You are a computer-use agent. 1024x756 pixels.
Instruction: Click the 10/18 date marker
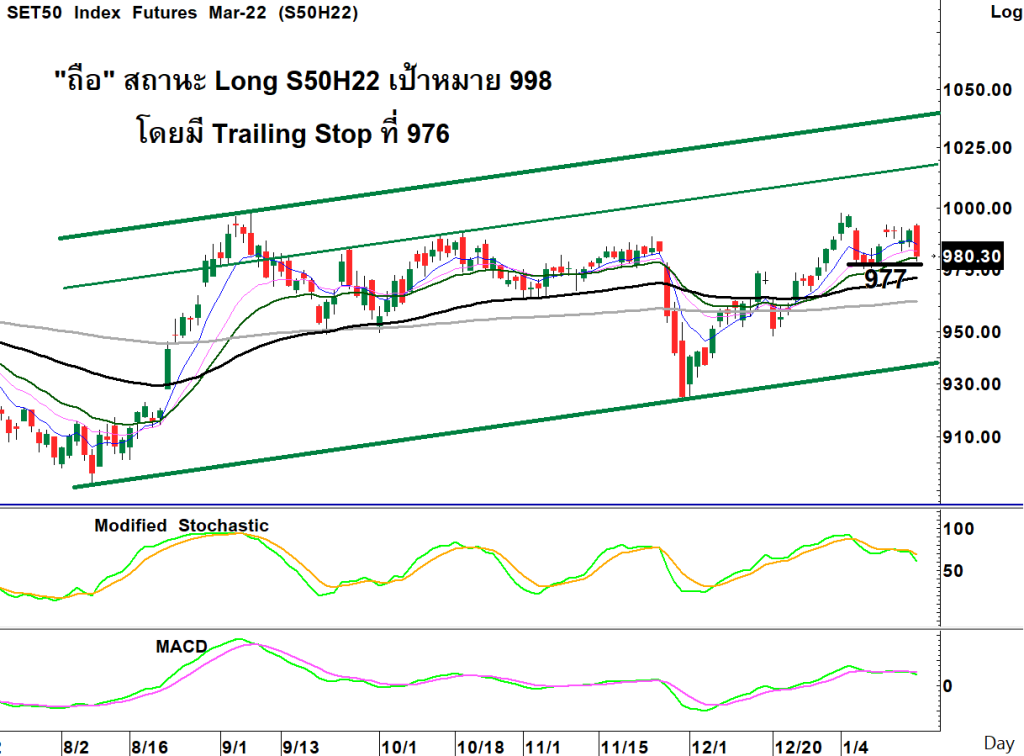480,747
